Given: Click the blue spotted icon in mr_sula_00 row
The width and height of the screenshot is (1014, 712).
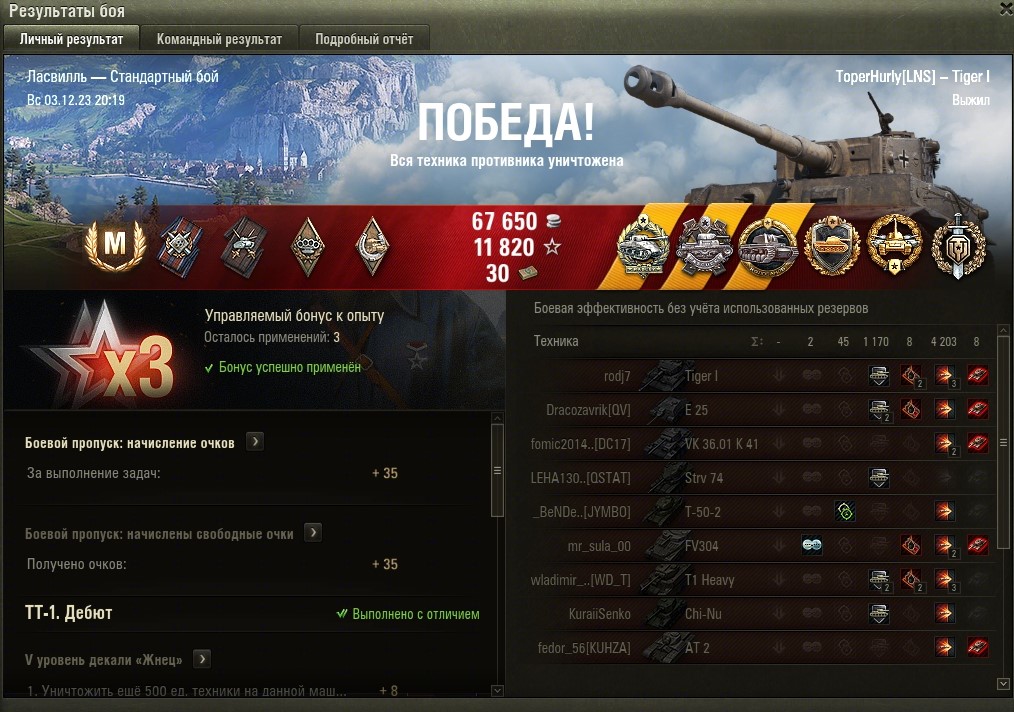Looking at the screenshot, I should tap(812, 545).
